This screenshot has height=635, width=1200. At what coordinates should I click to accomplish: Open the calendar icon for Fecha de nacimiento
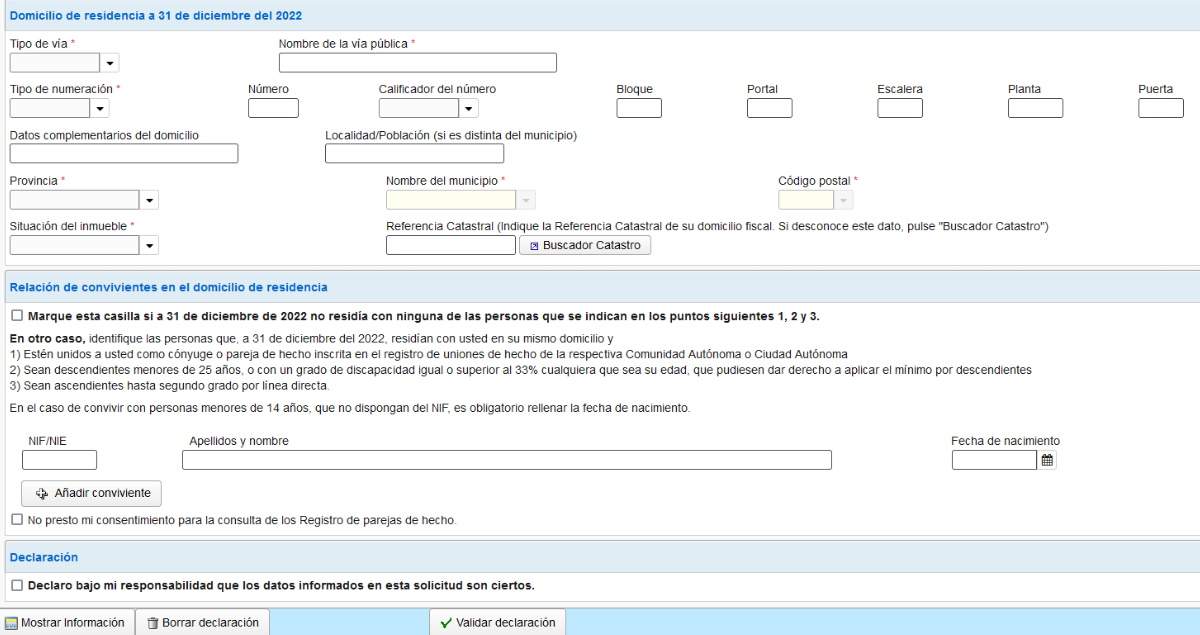(x=1047, y=460)
